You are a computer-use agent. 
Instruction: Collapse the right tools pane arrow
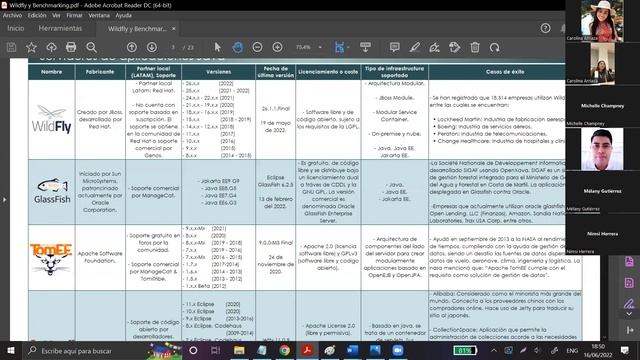630,330
